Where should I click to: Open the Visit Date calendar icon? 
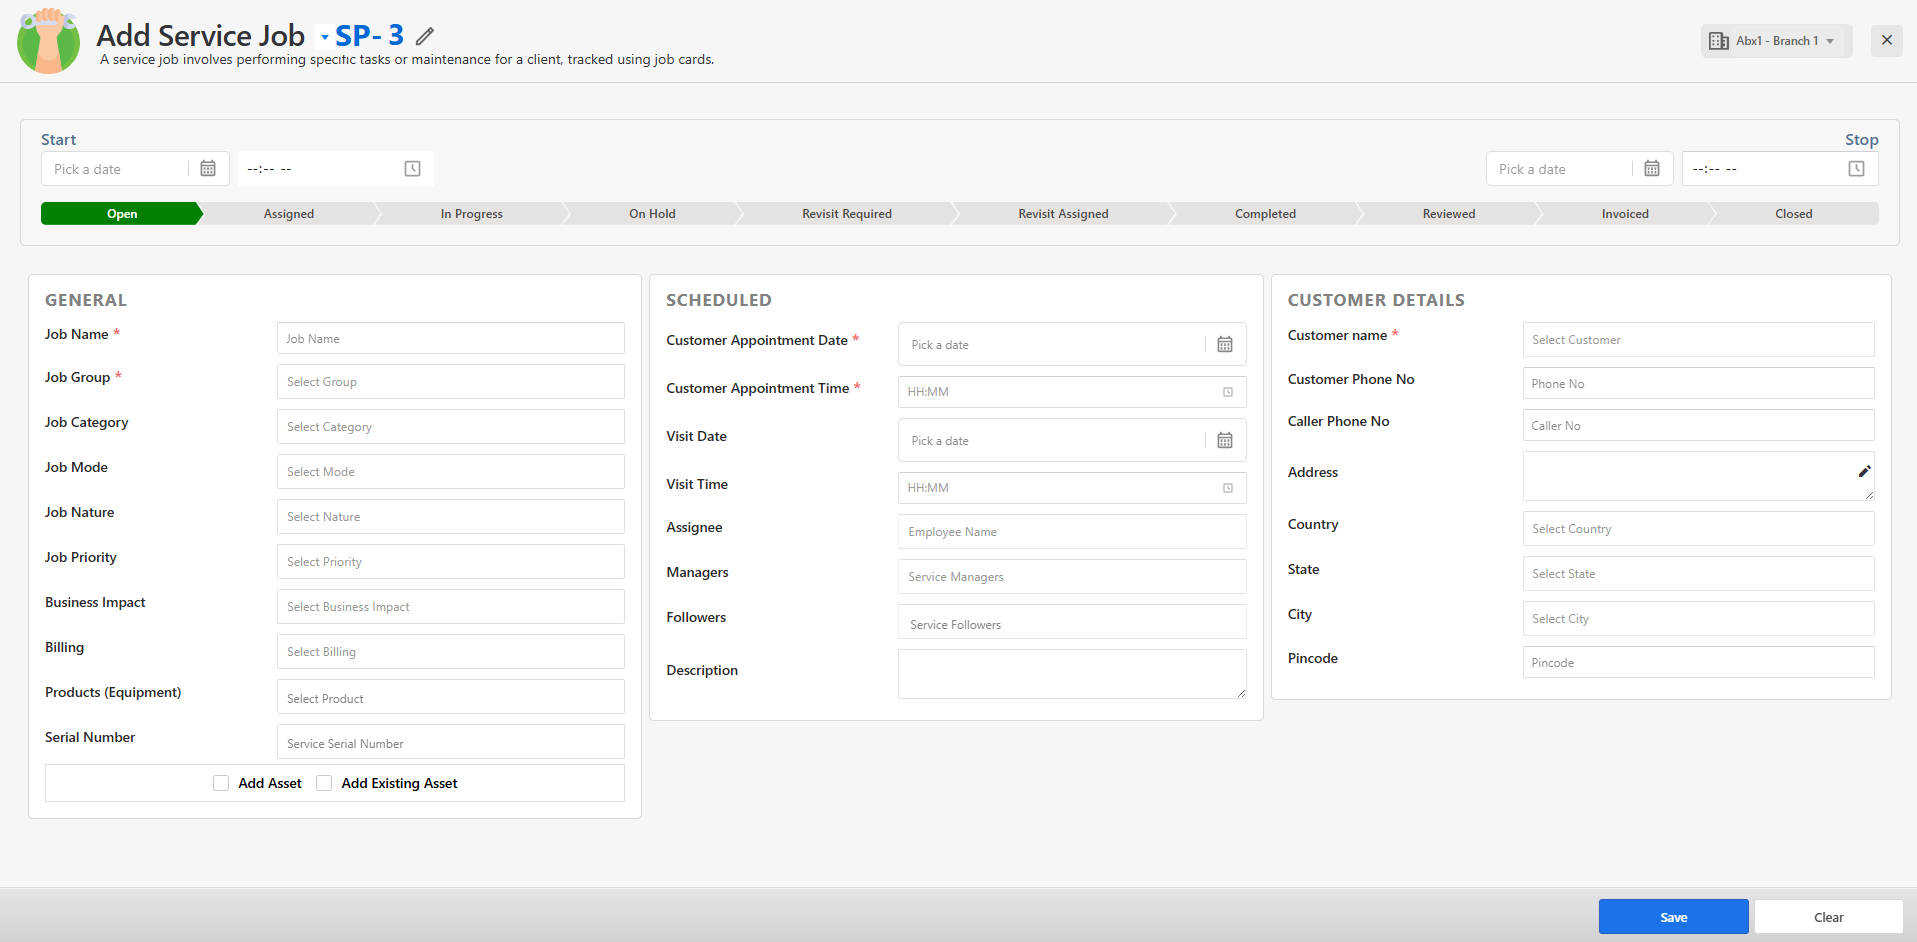(1224, 441)
